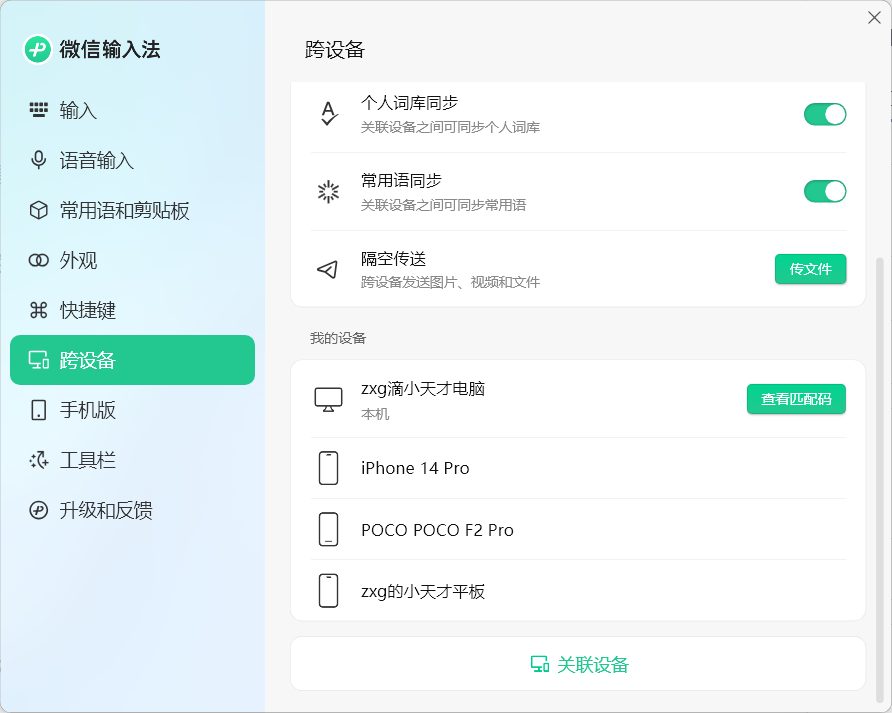Select the zxg的小天才平板 device row
The image size is (892, 713).
[578, 591]
